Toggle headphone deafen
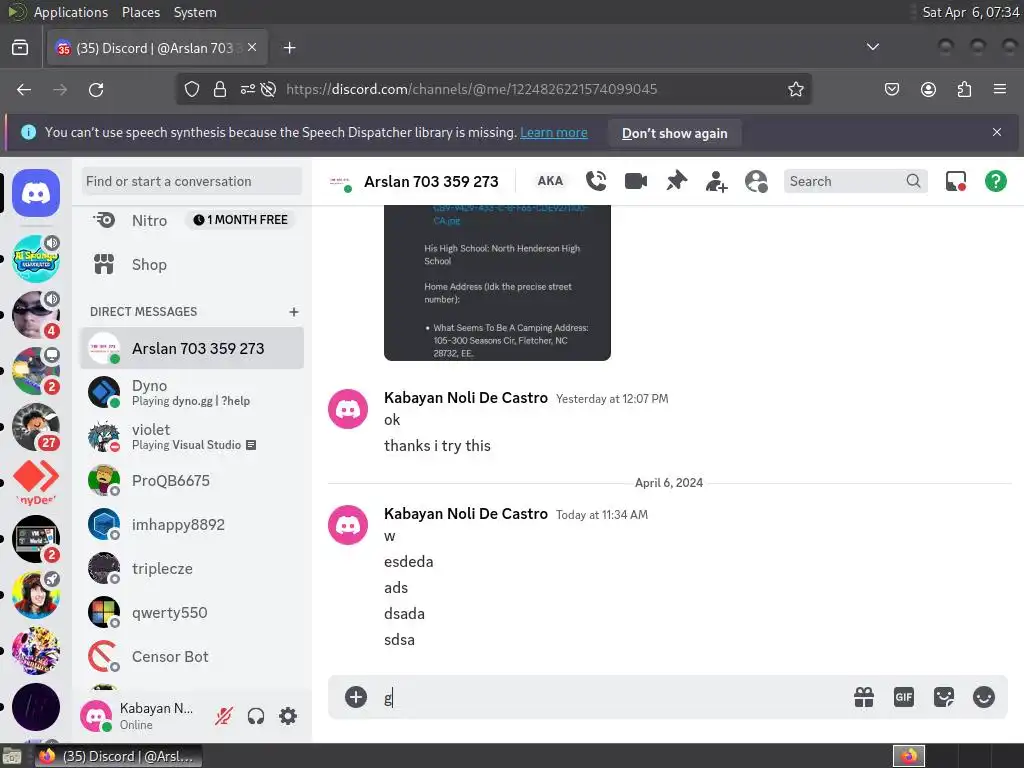The image size is (1024, 768). coord(255,716)
